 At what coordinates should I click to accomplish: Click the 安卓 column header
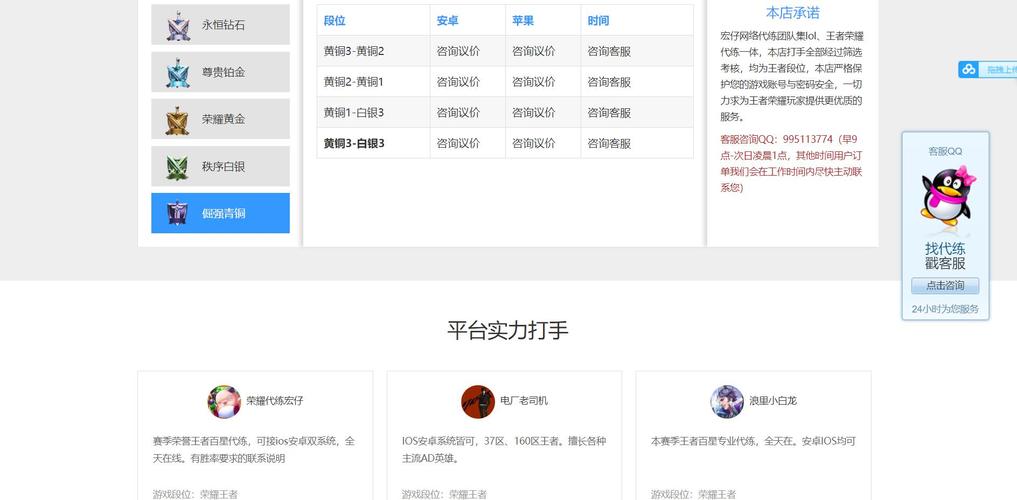448,21
